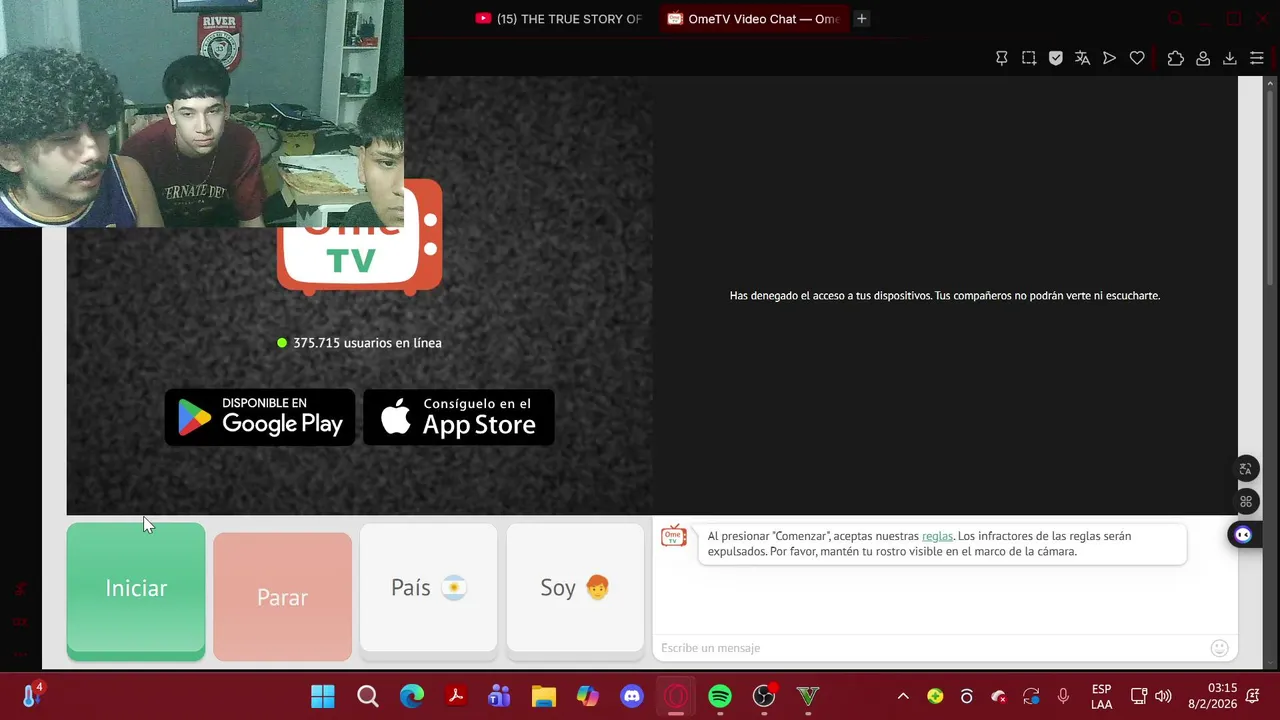Open the volume speaker tray icon
Screen dimensions: 1280x720
point(1163,696)
